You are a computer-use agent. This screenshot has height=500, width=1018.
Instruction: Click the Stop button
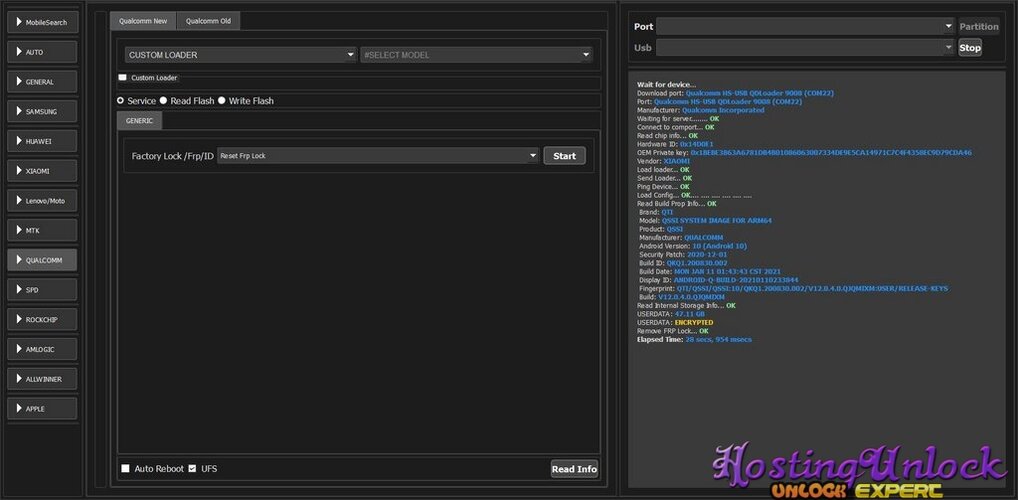coord(970,47)
